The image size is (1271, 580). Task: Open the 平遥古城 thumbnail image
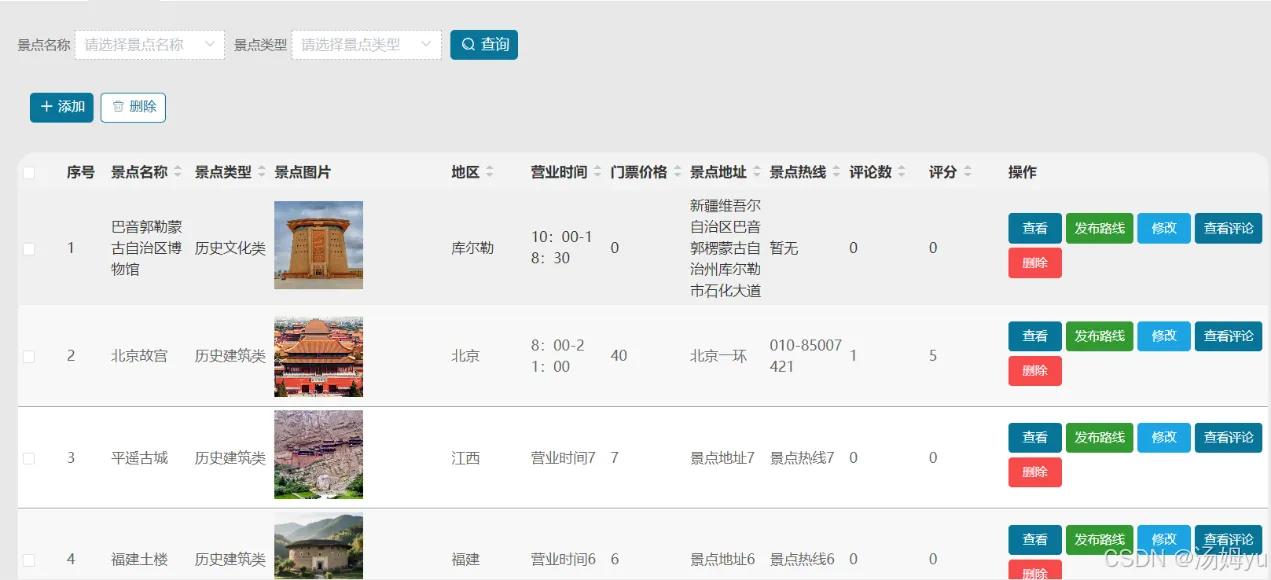click(318, 454)
